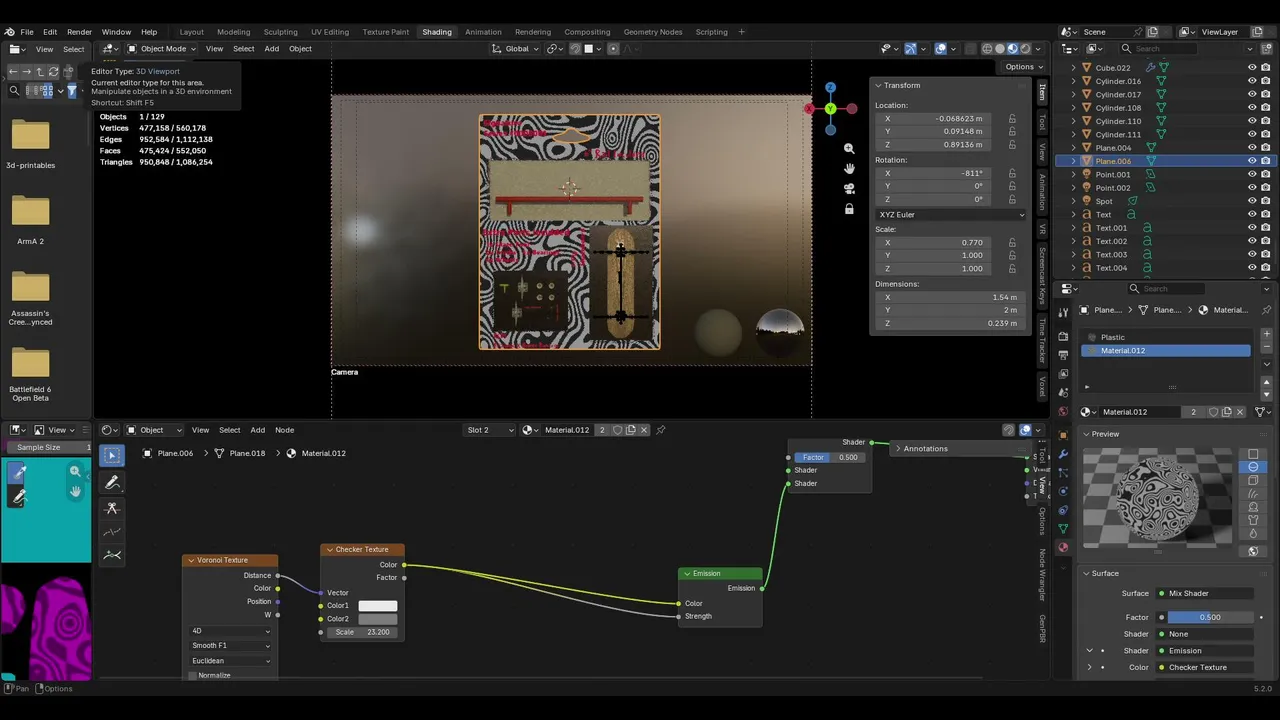The image size is (1280, 720).
Task: Open the Render properties tab icon
Action: pos(1063,336)
